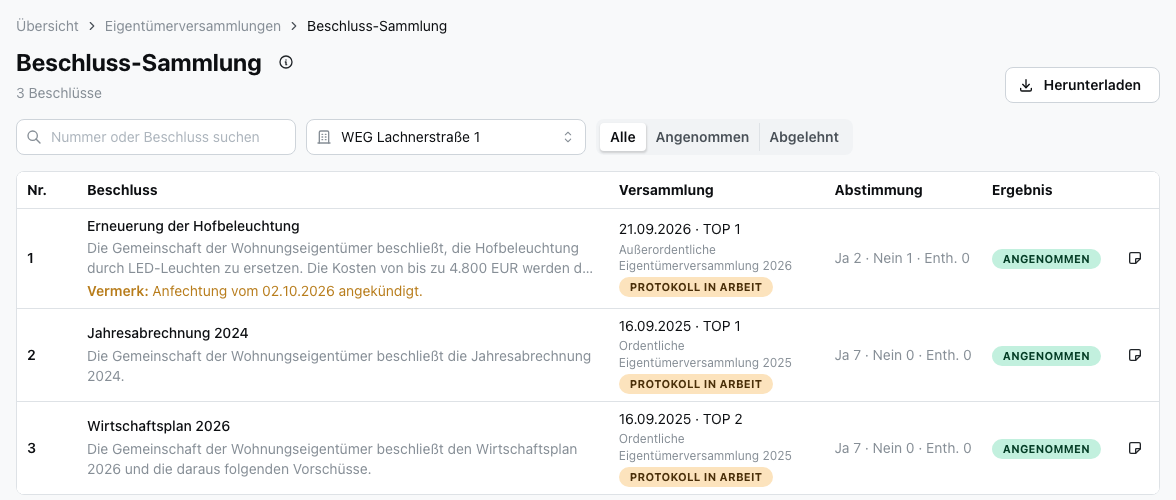This screenshot has height=500, width=1176.
Task: Click Protokoll in Arbeit badge for Wirtschaftsplan 2026
Action: point(695,477)
